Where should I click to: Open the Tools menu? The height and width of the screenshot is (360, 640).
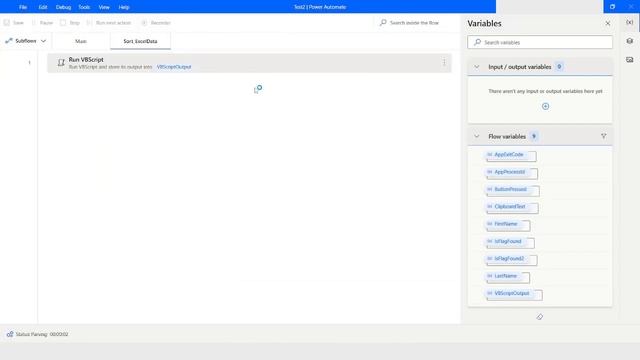click(84, 7)
